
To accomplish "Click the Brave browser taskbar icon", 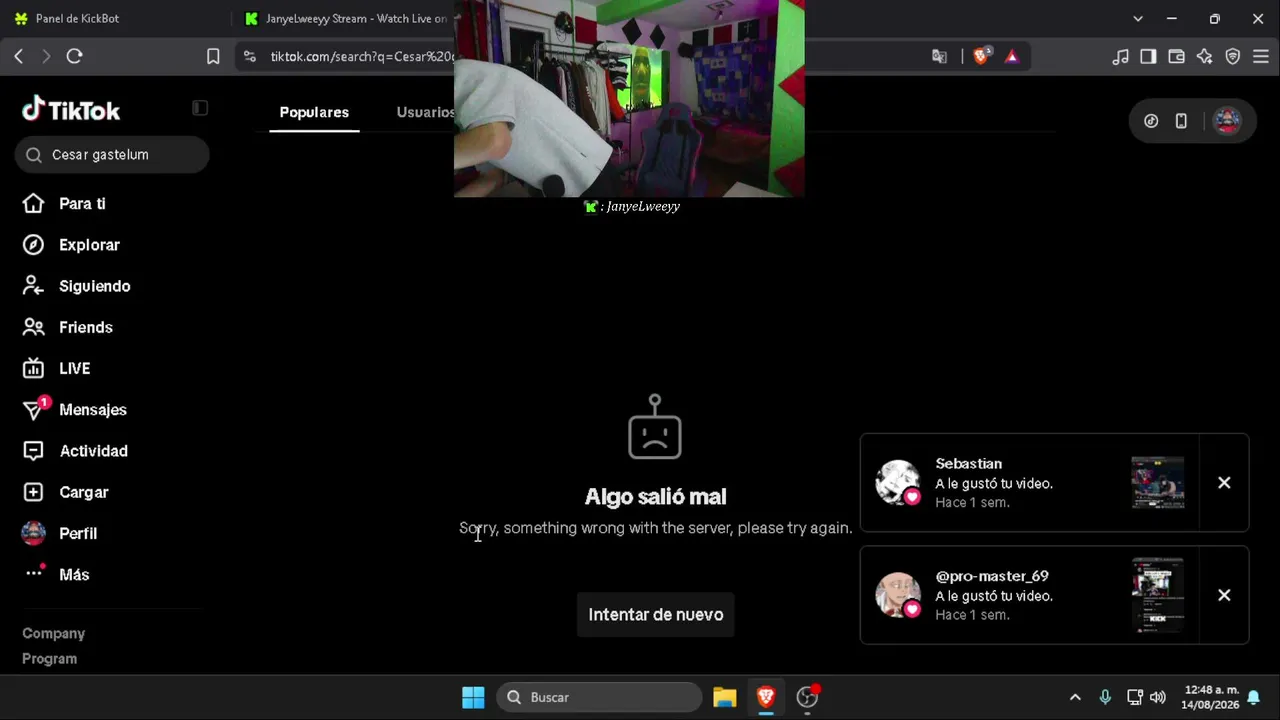I will 766,697.
